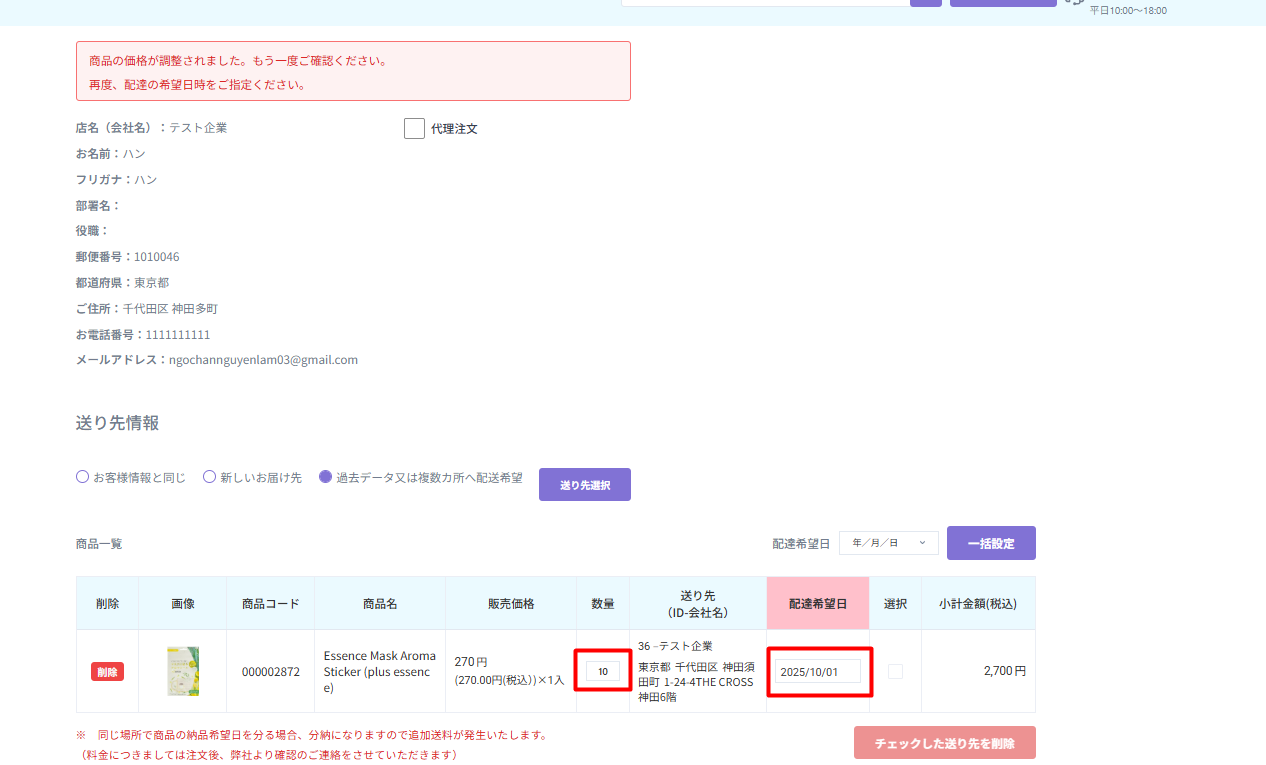Check the 代理注文 checkbox
The height and width of the screenshot is (765, 1266).
(x=414, y=129)
